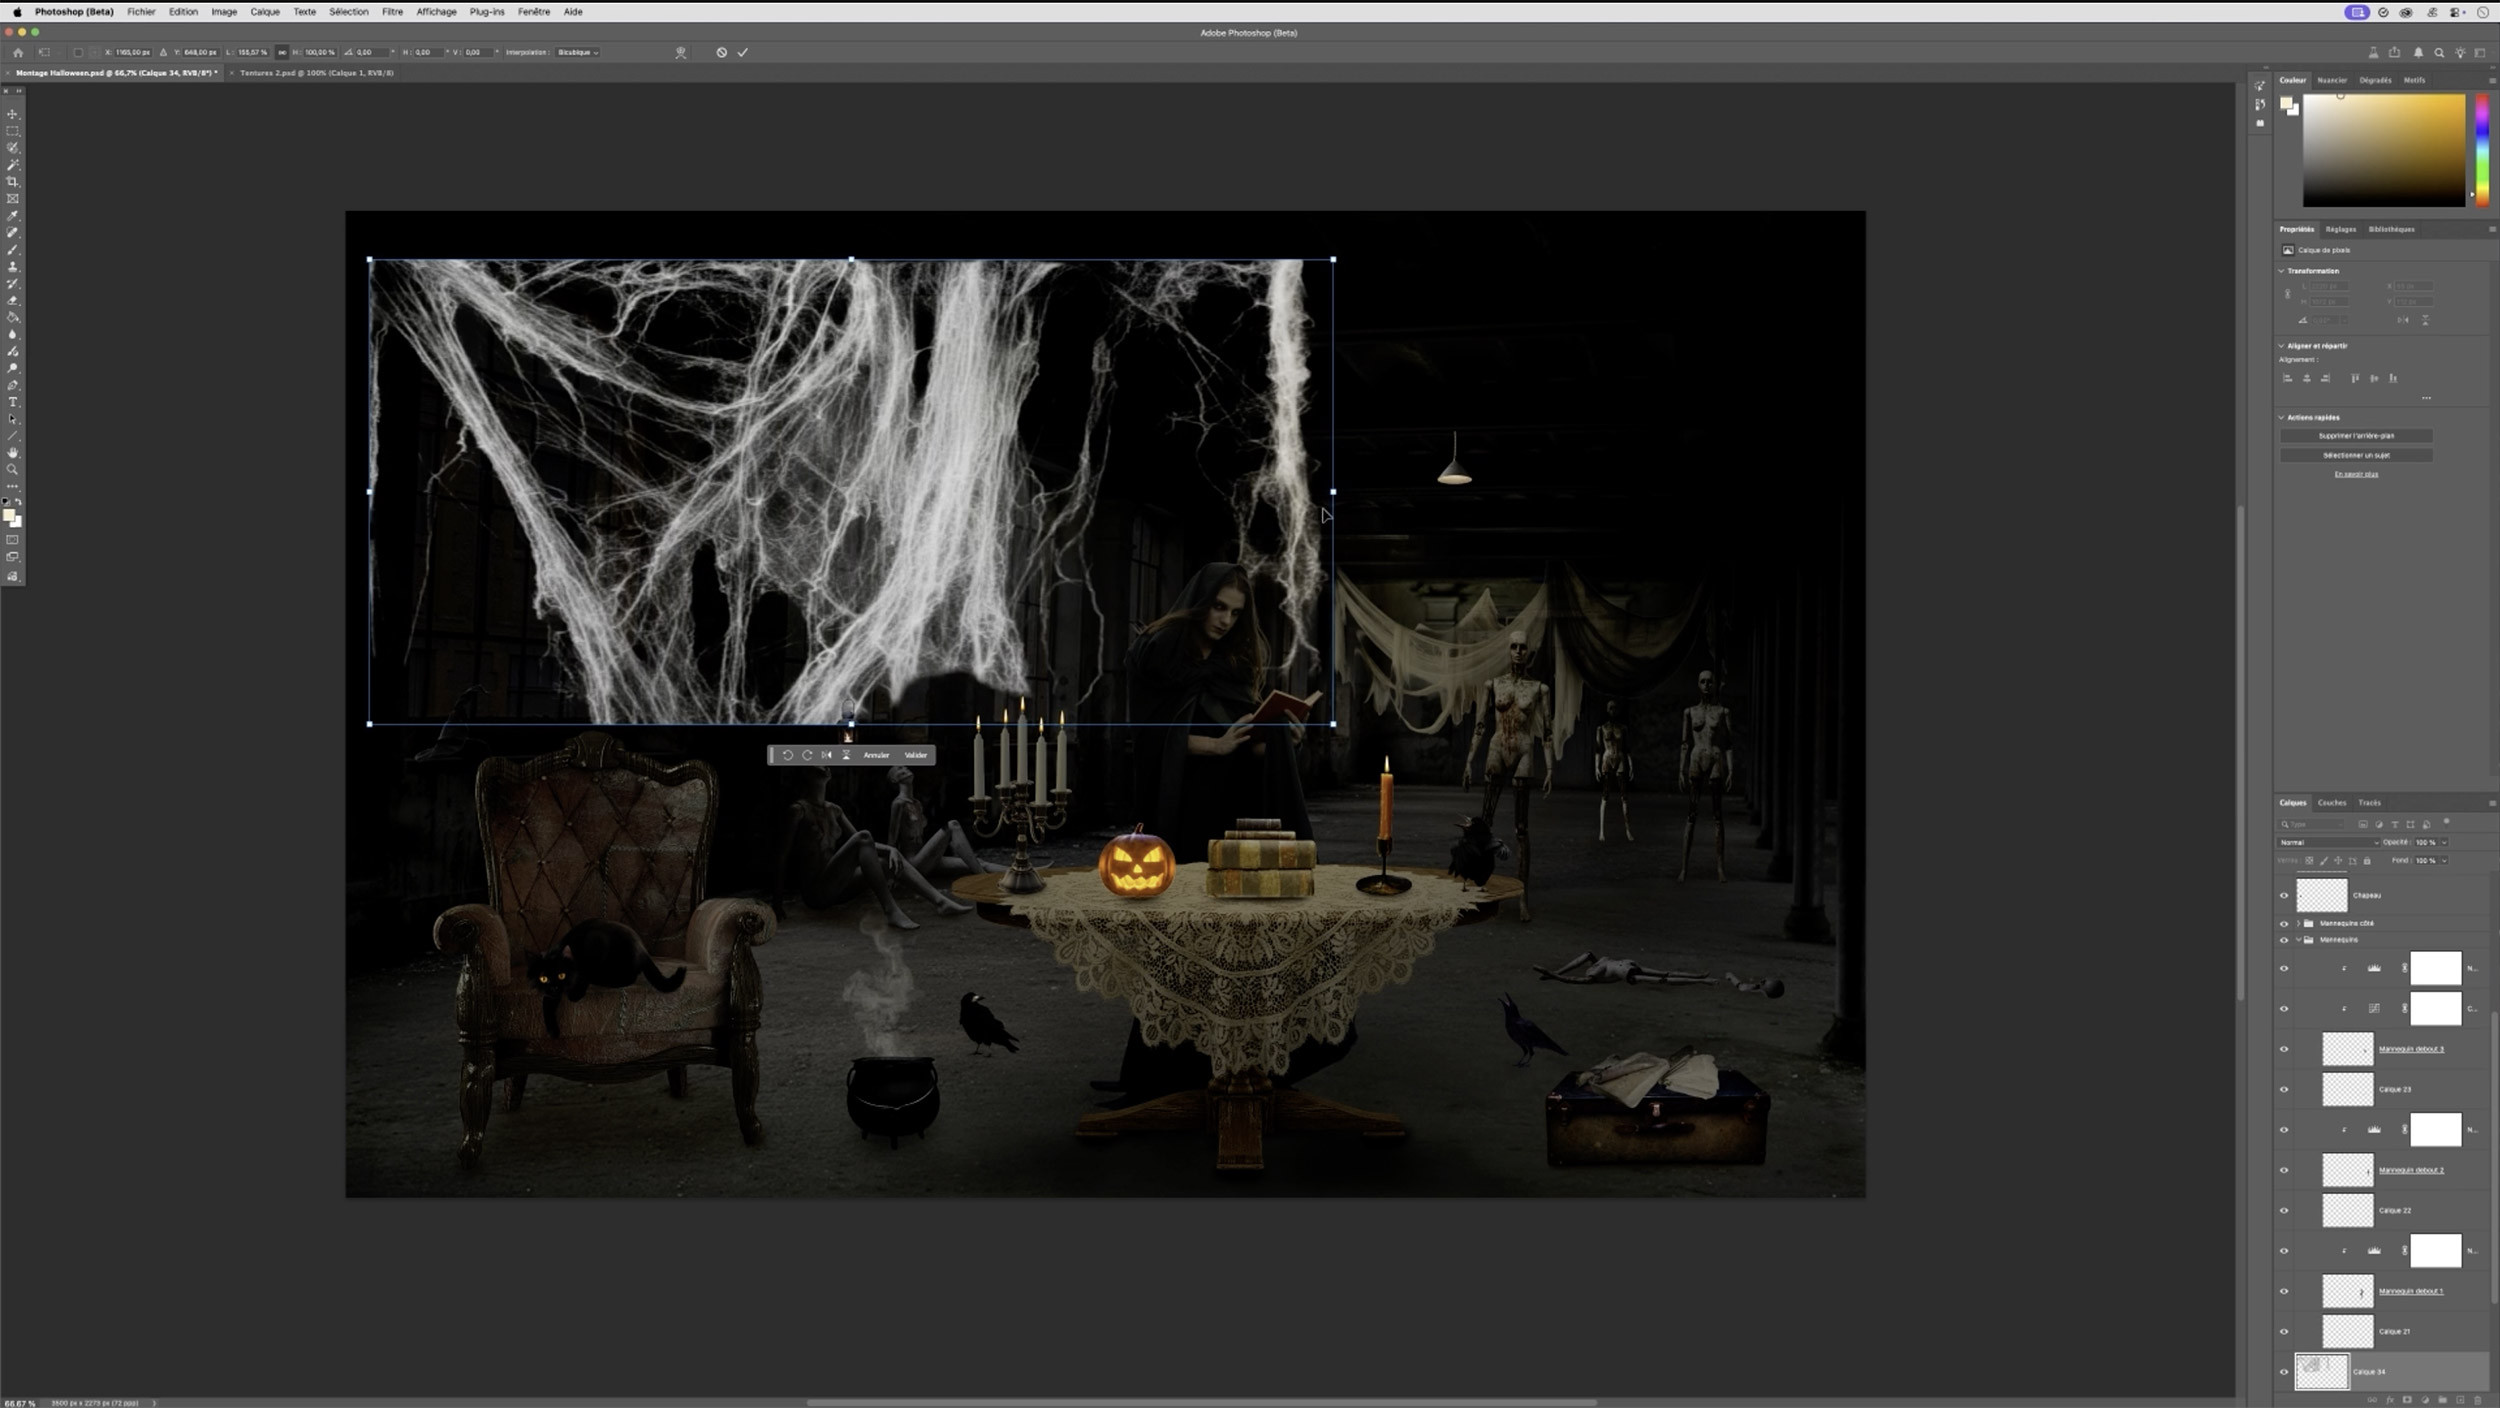Hide the Chapeau layer

(2283, 895)
